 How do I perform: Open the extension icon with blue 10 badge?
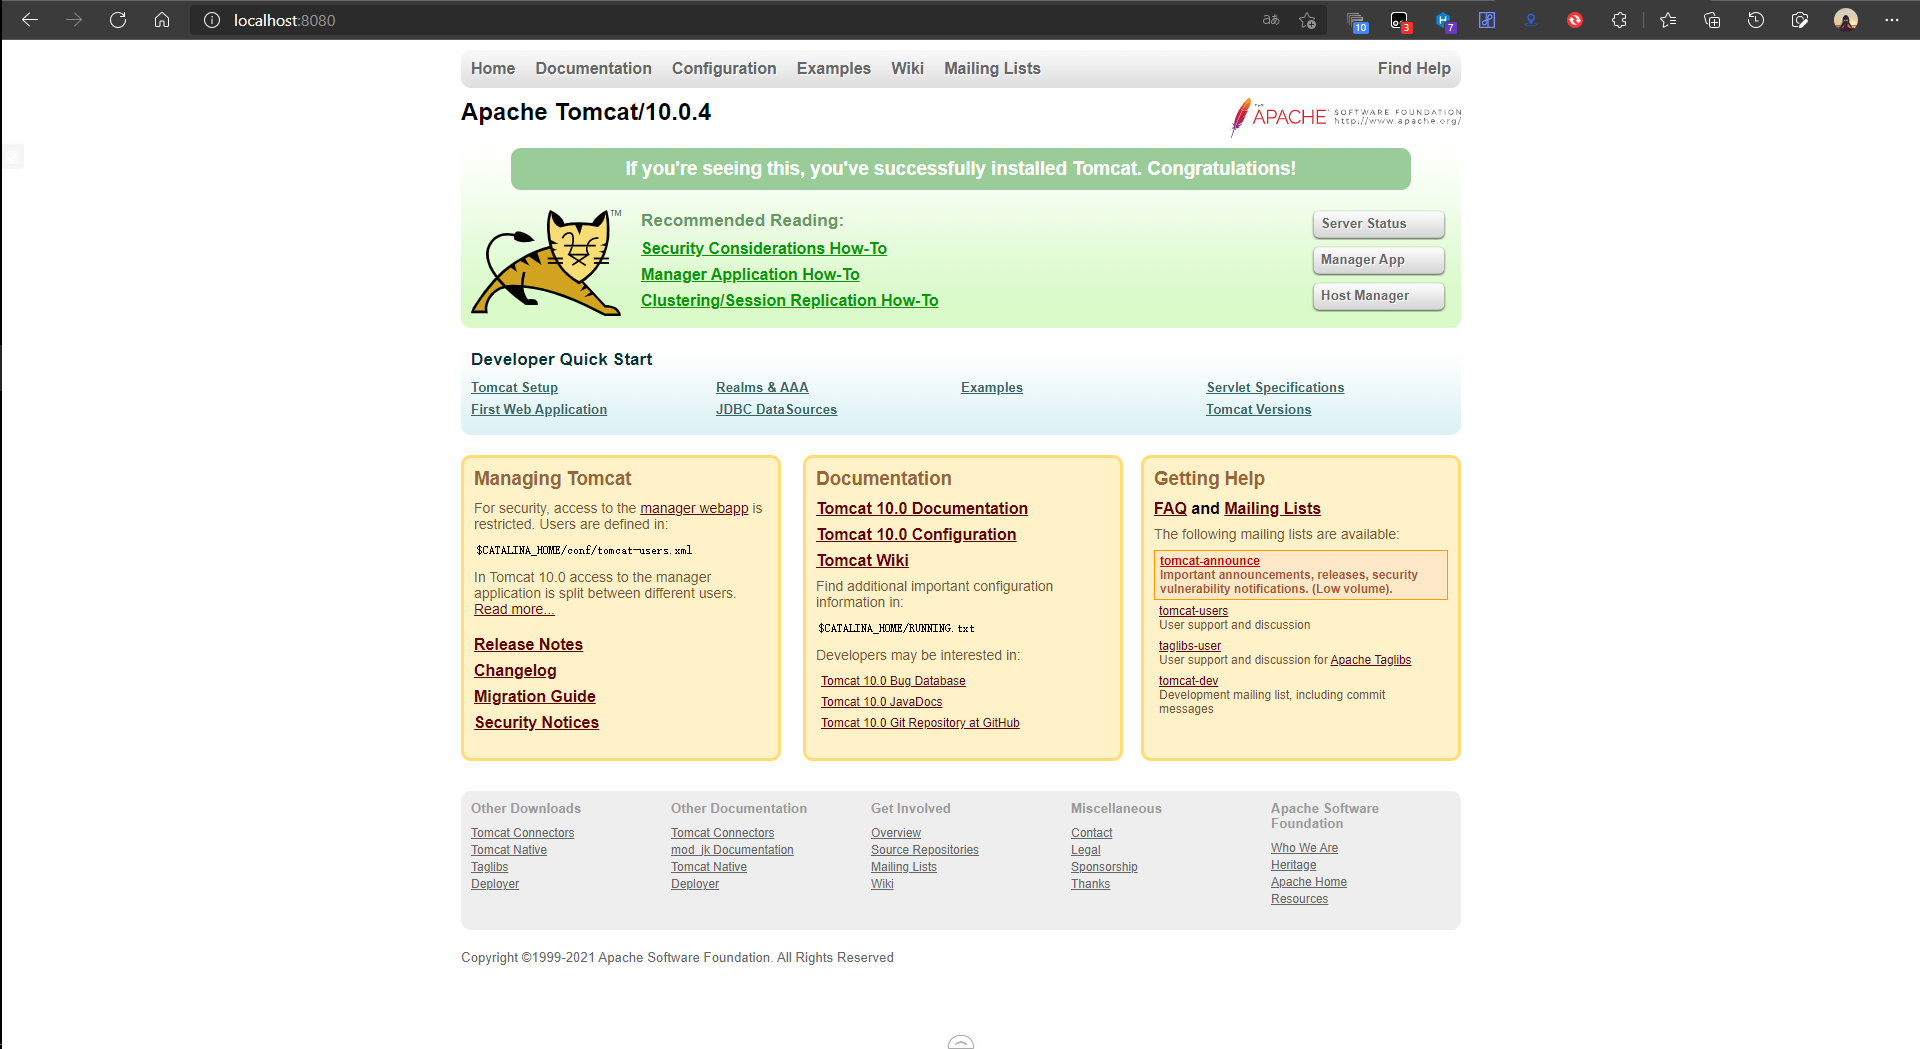(1356, 21)
